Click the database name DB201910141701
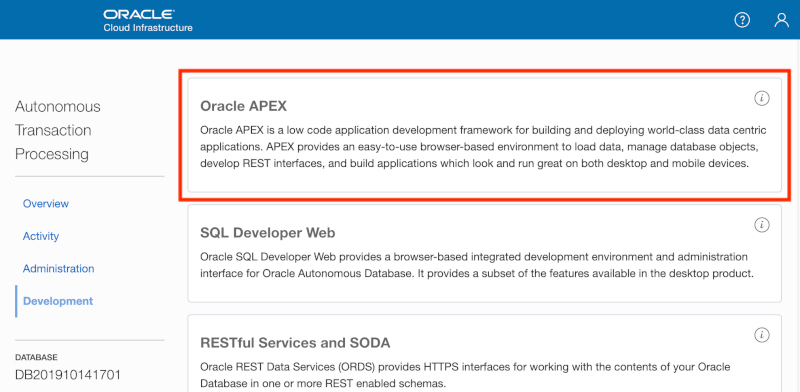This screenshot has width=800, height=392. 68,375
